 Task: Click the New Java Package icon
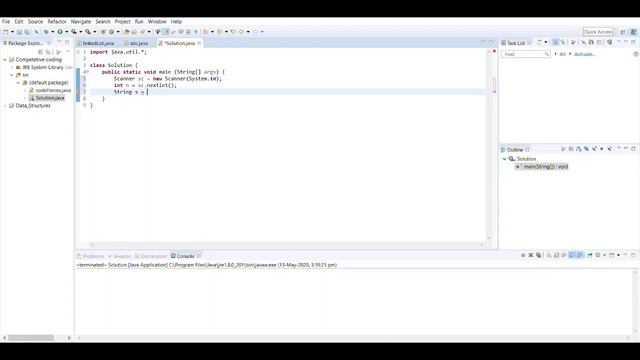tap(104, 32)
